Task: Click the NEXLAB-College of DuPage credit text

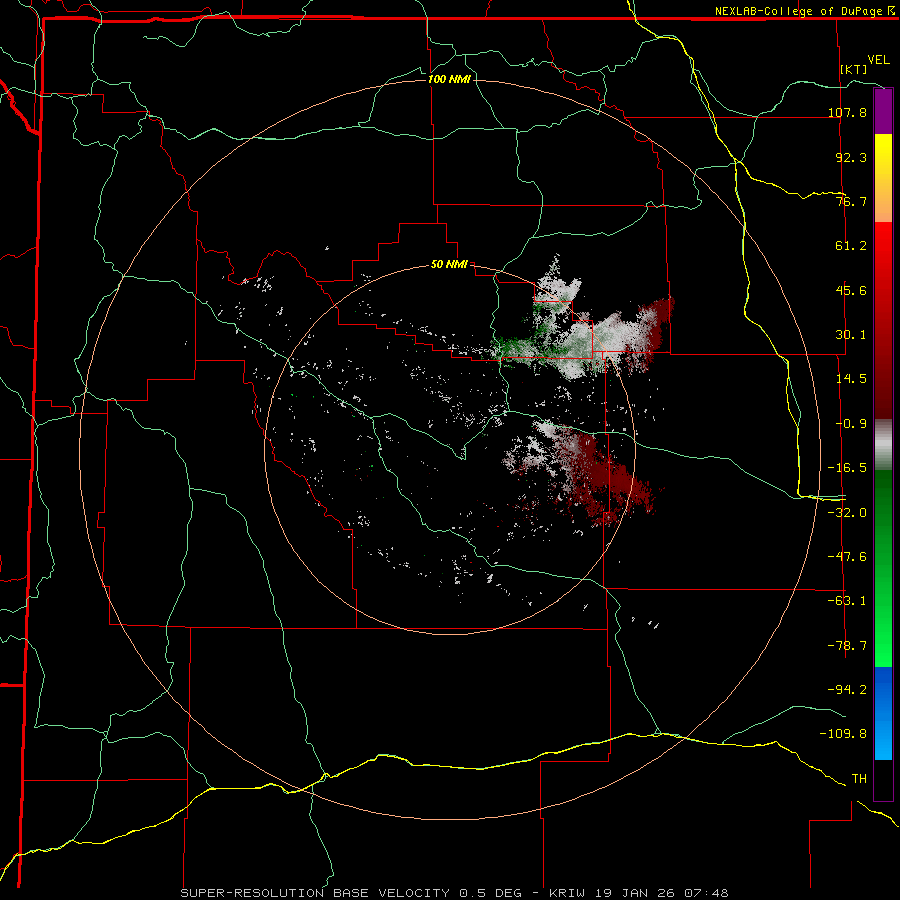Action: [798, 11]
